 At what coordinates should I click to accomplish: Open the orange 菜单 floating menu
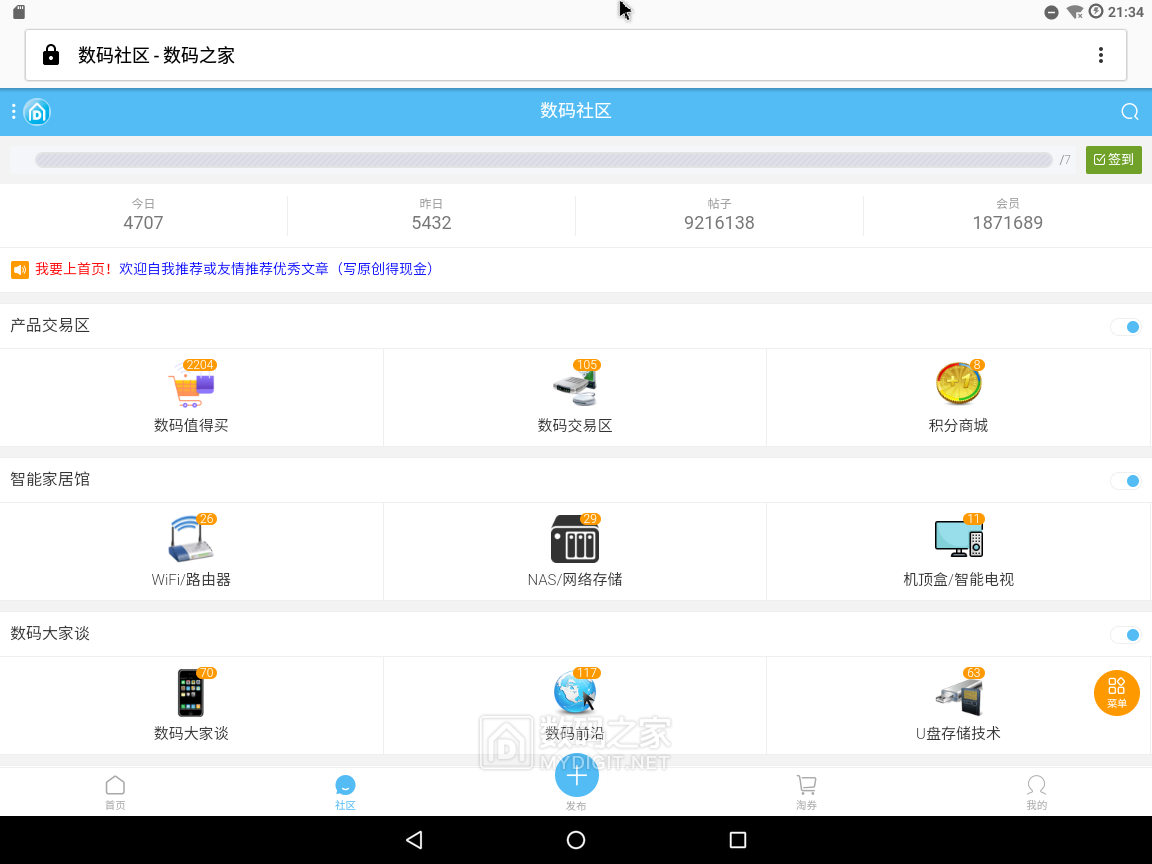point(1116,692)
